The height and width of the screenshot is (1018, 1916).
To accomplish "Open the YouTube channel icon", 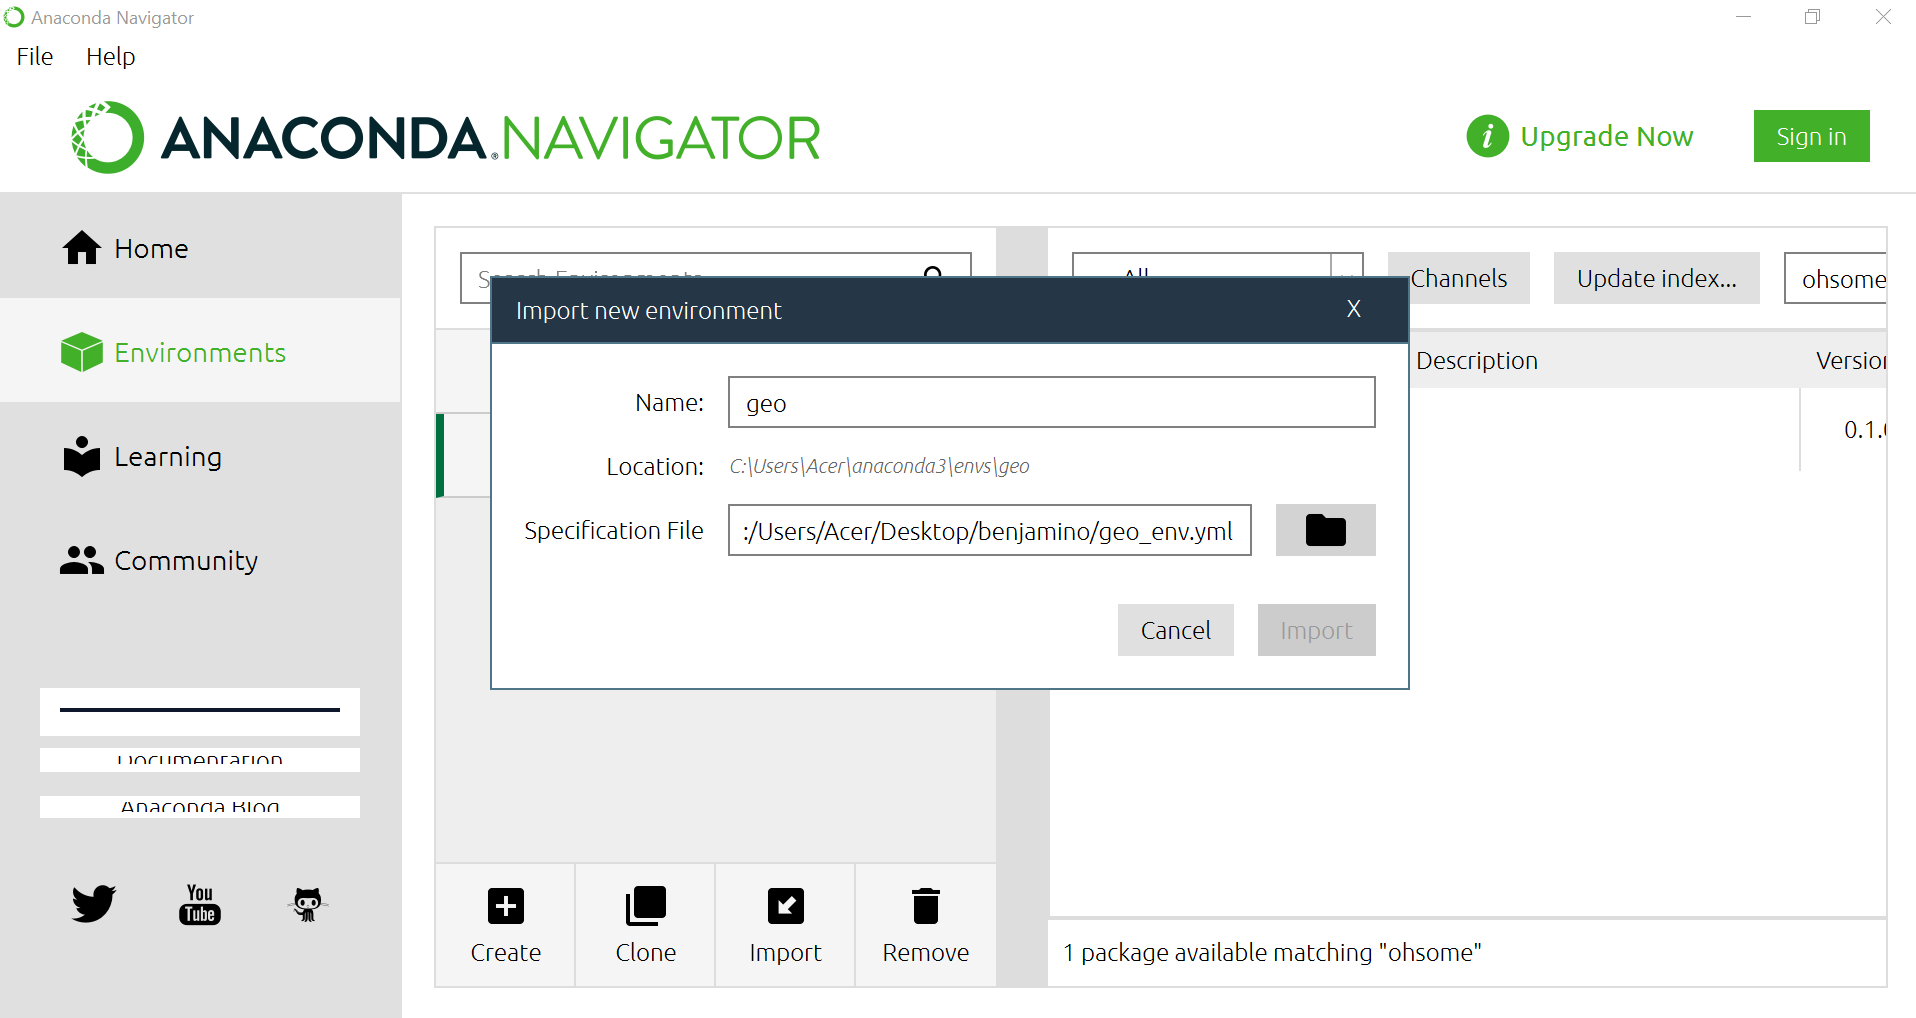I will [x=200, y=904].
